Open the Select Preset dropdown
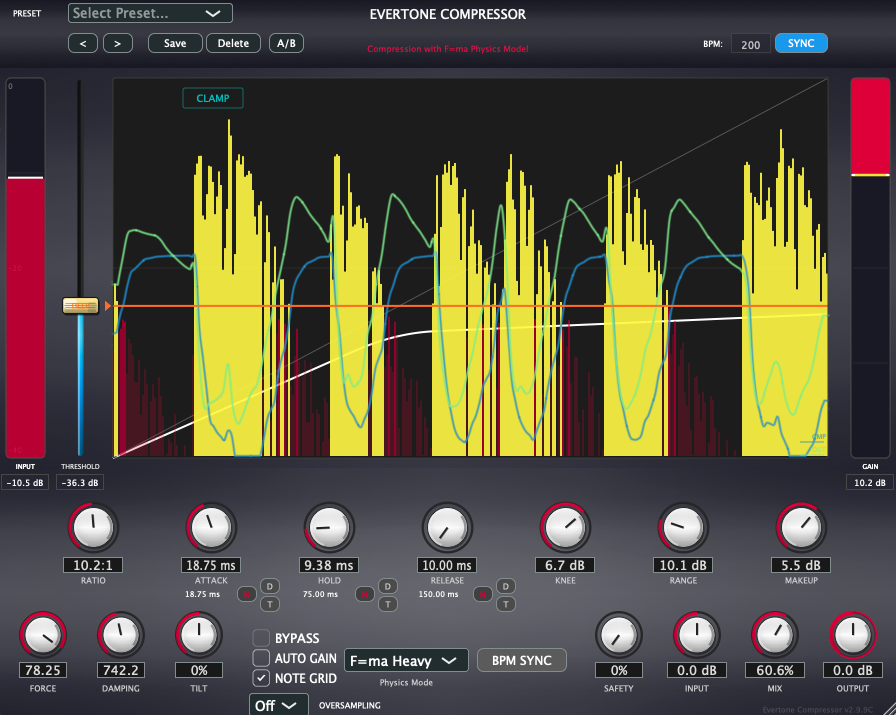This screenshot has width=896, height=715. pos(150,13)
